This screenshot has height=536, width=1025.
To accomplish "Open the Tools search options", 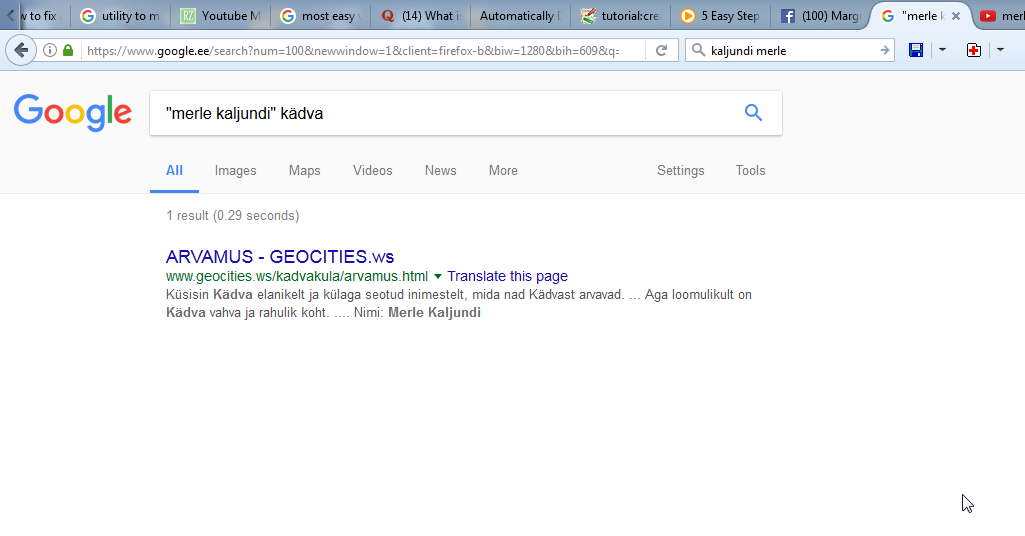I will 750,170.
